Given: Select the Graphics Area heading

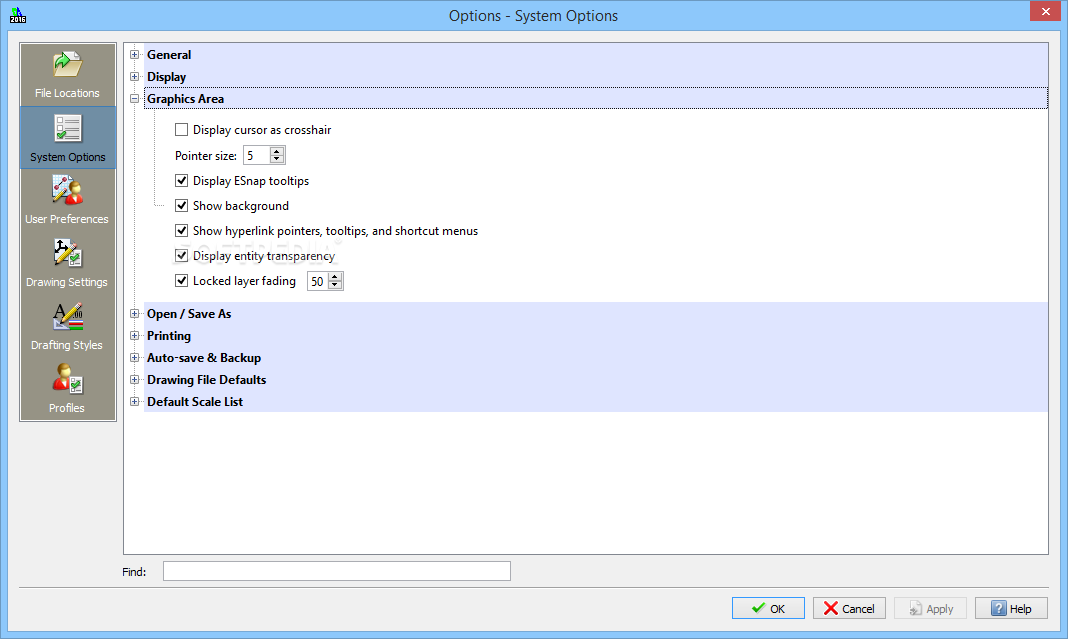Looking at the screenshot, I should point(185,99).
